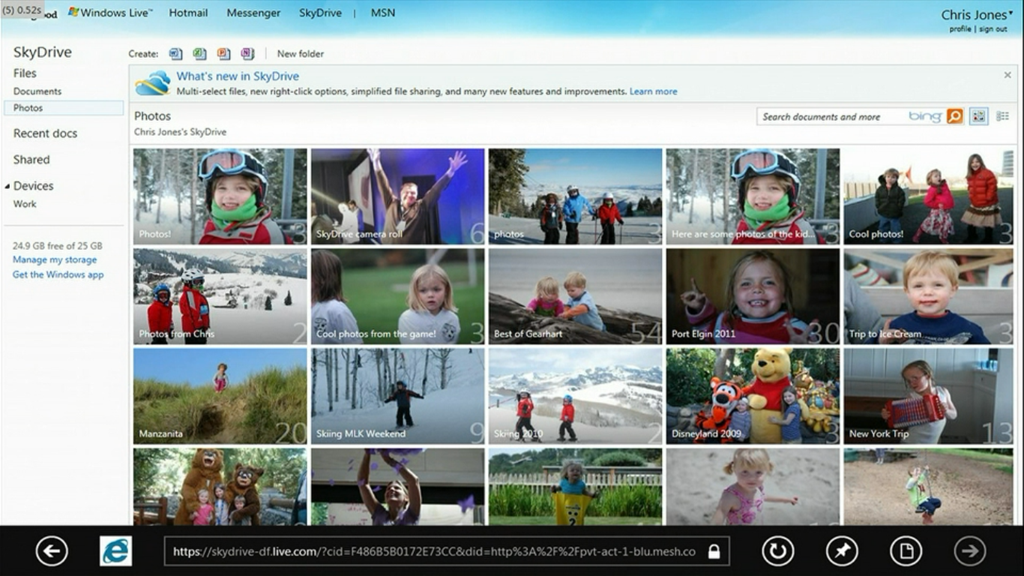The width and height of the screenshot is (1024, 576).
Task: Select the Work device
Action: [25, 204]
